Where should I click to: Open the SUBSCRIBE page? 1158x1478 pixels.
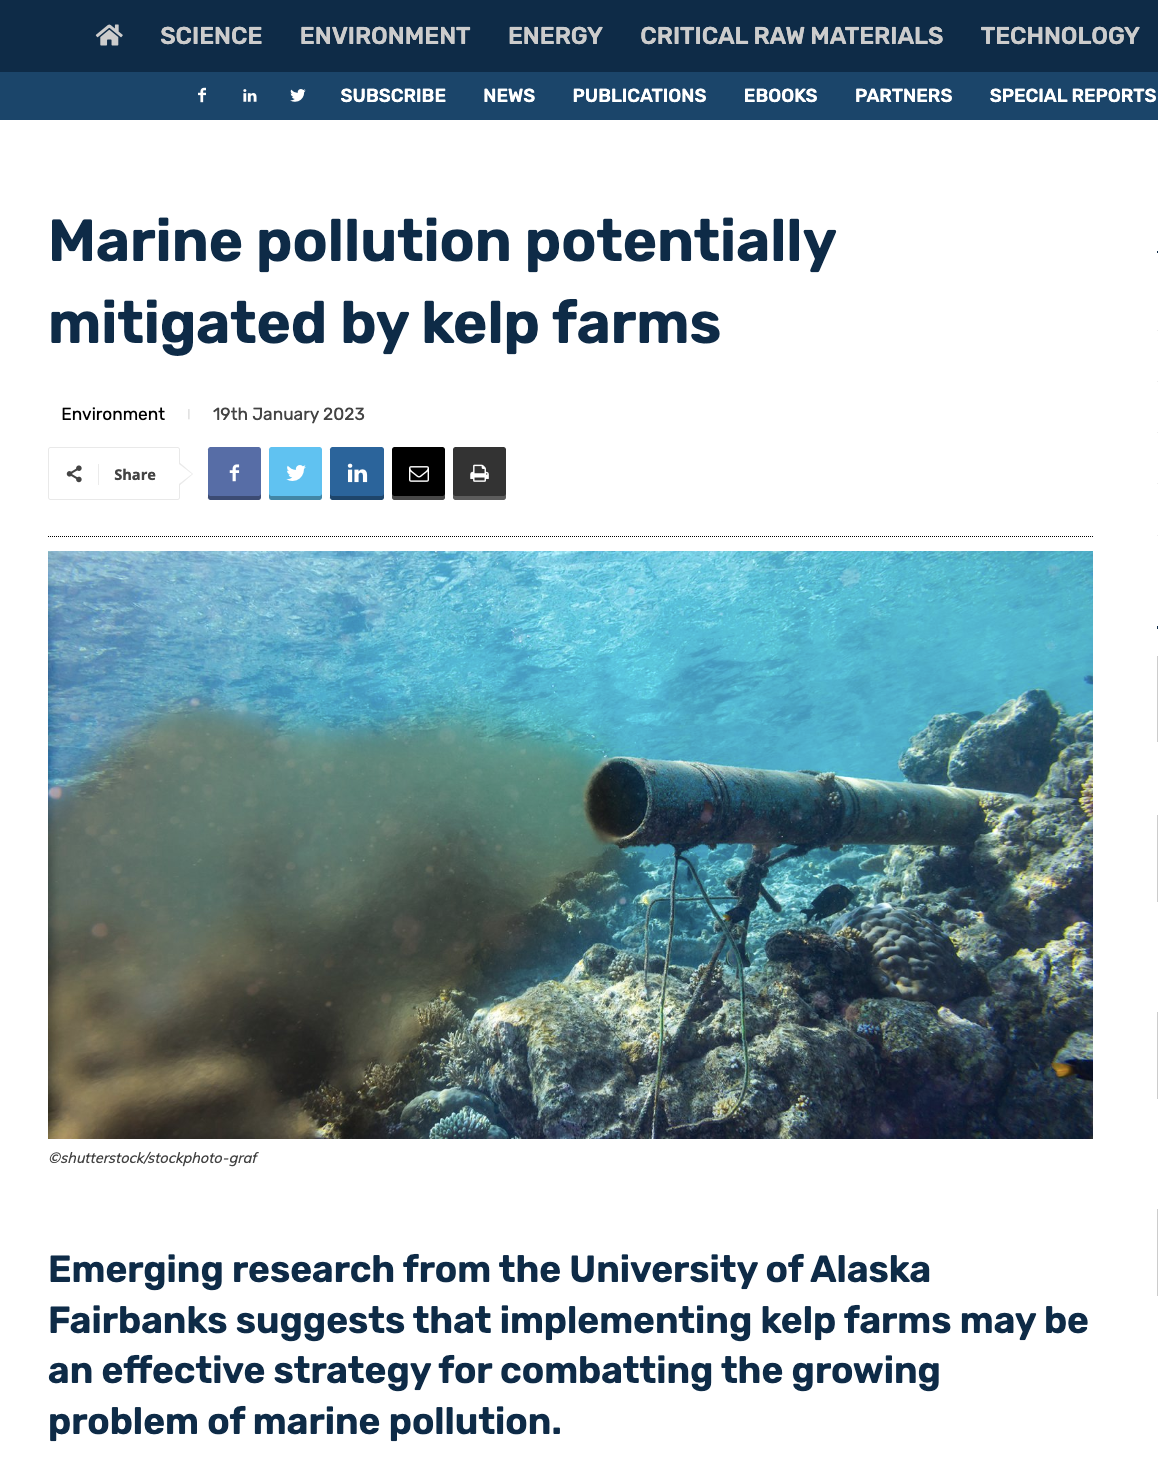[393, 96]
